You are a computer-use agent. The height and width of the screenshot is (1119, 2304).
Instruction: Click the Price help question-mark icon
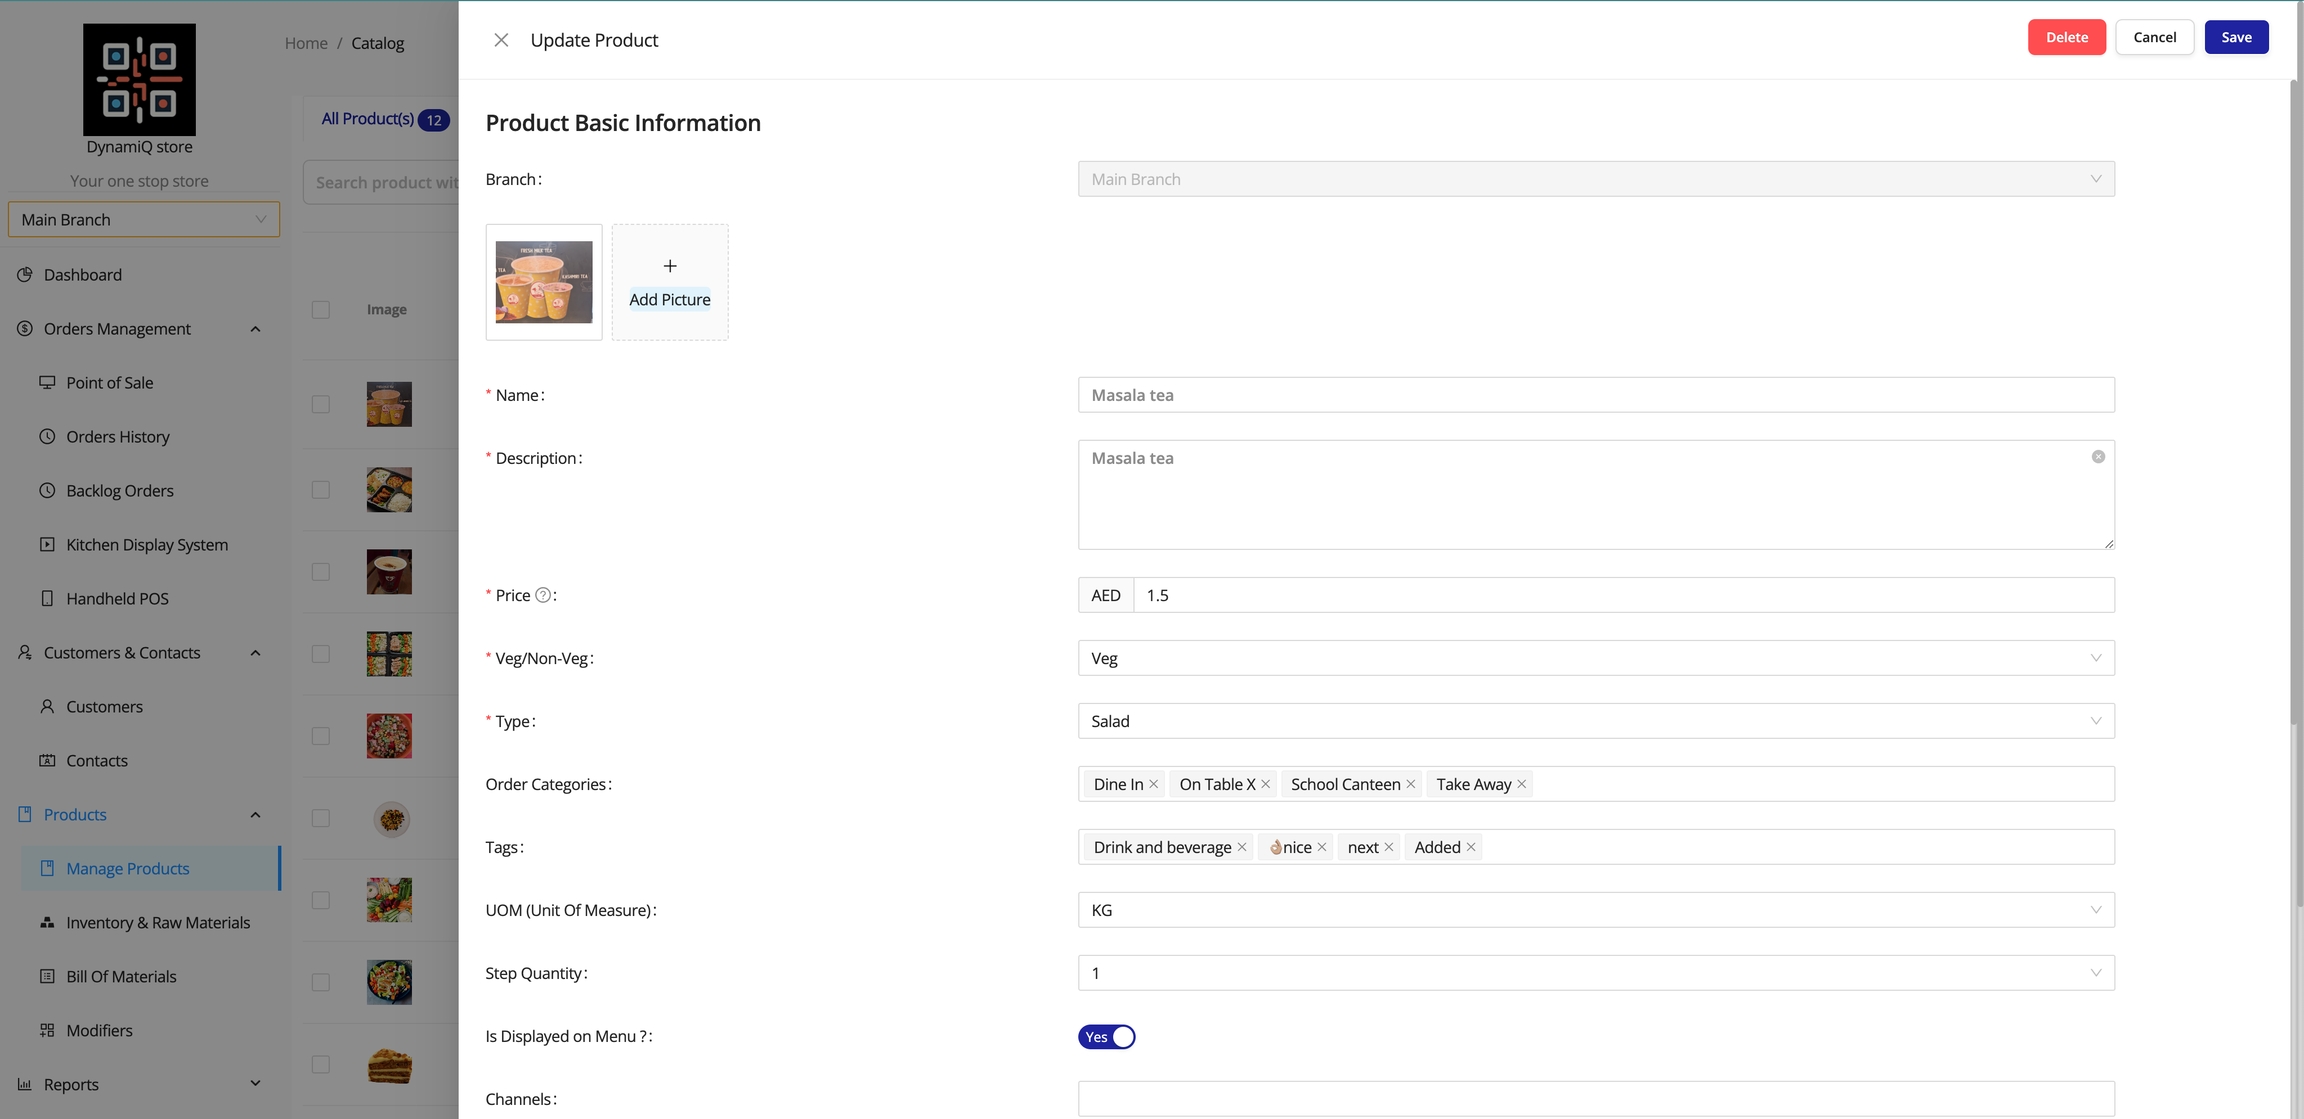tap(543, 595)
